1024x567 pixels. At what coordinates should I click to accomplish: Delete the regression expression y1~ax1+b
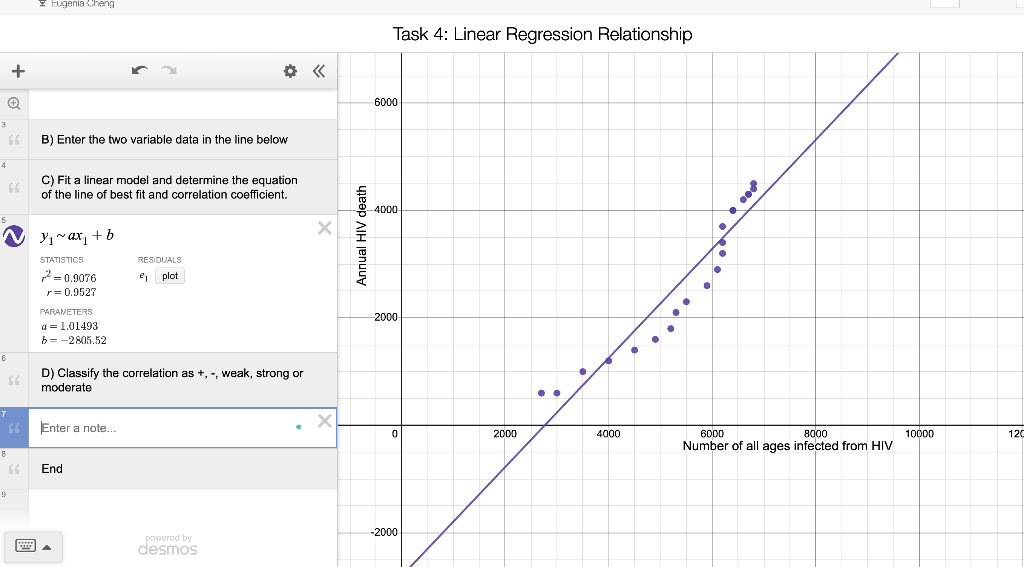[325, 228]
